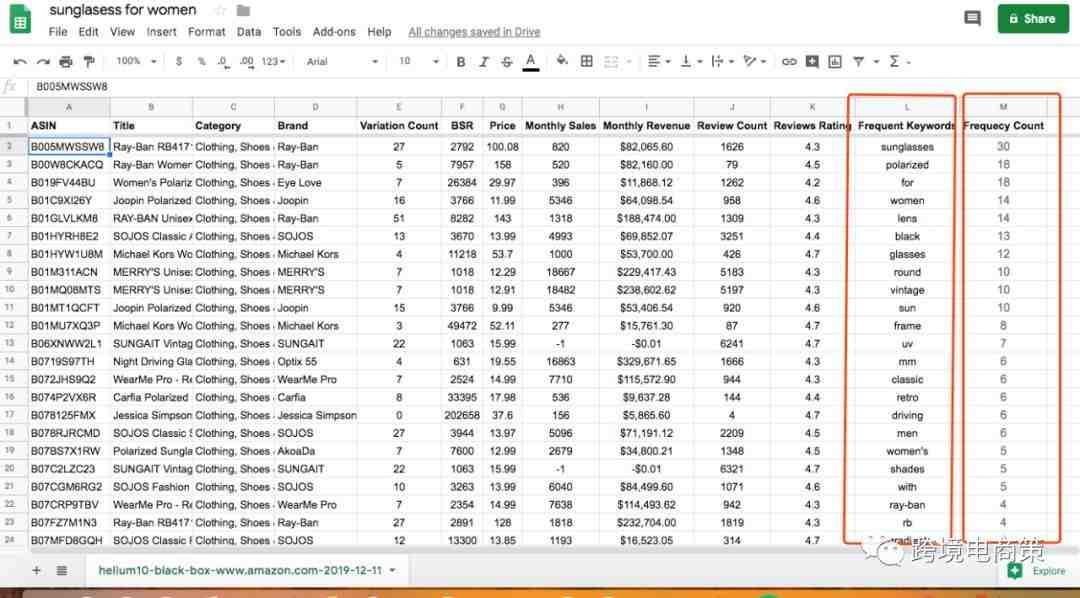
Task: Click the undo arrow in the toolbar
Action: tap(20, 62)
